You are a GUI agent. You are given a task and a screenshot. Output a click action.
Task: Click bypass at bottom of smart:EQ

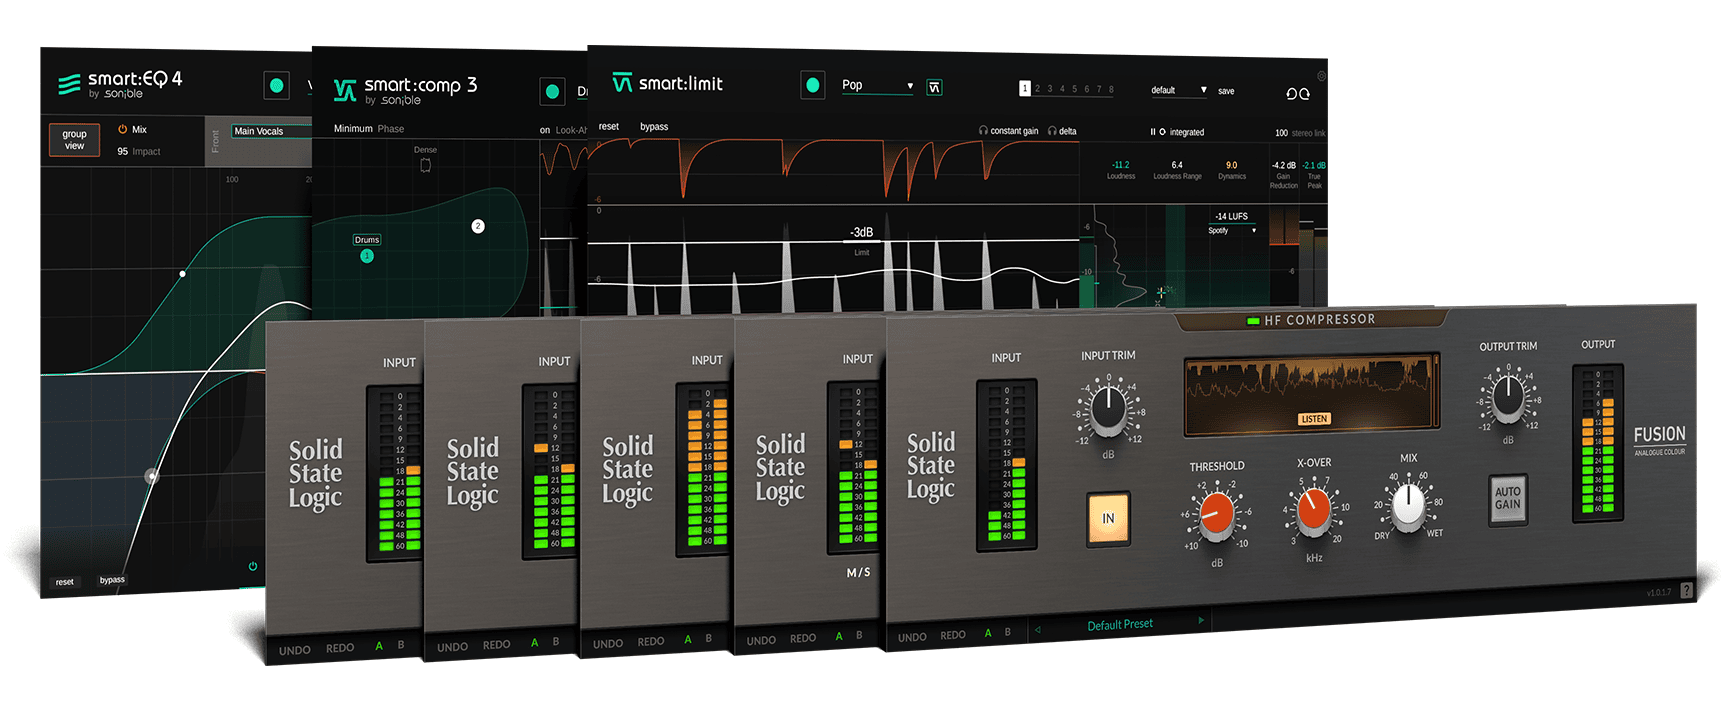(112, 580)
